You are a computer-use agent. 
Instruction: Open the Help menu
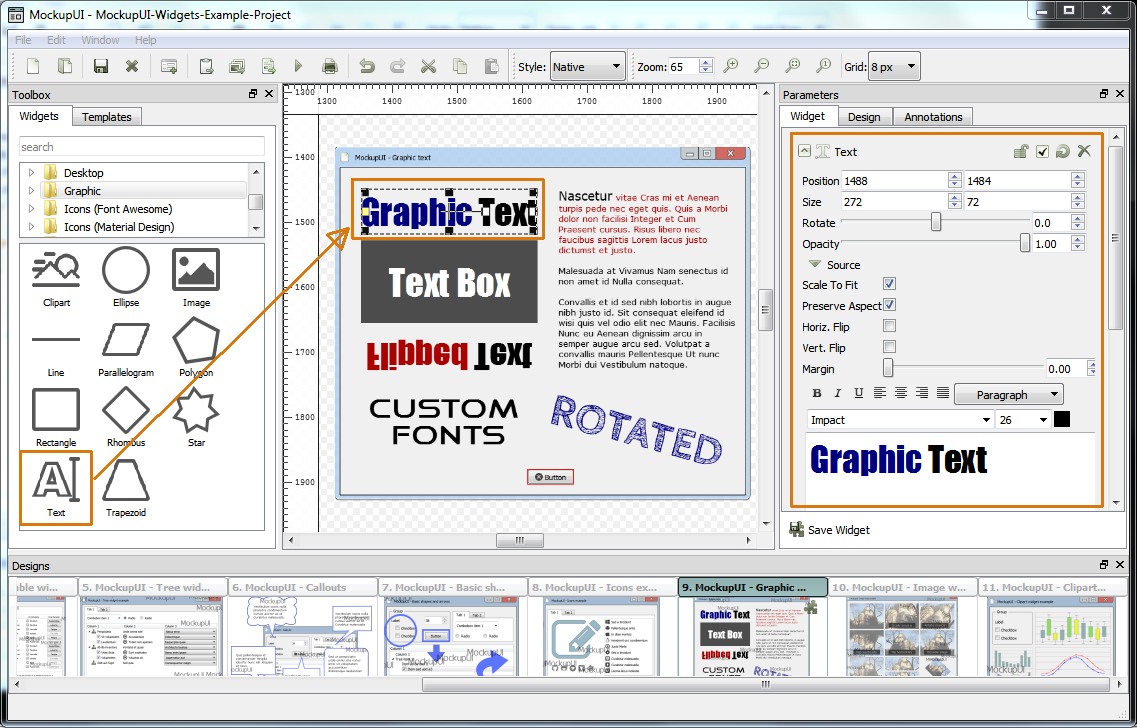click(x=145, y=40)
